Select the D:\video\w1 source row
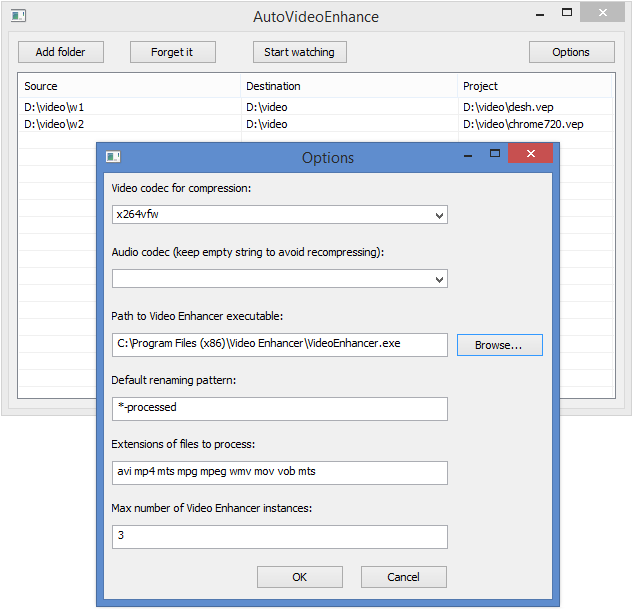 (x=129, y=107)
